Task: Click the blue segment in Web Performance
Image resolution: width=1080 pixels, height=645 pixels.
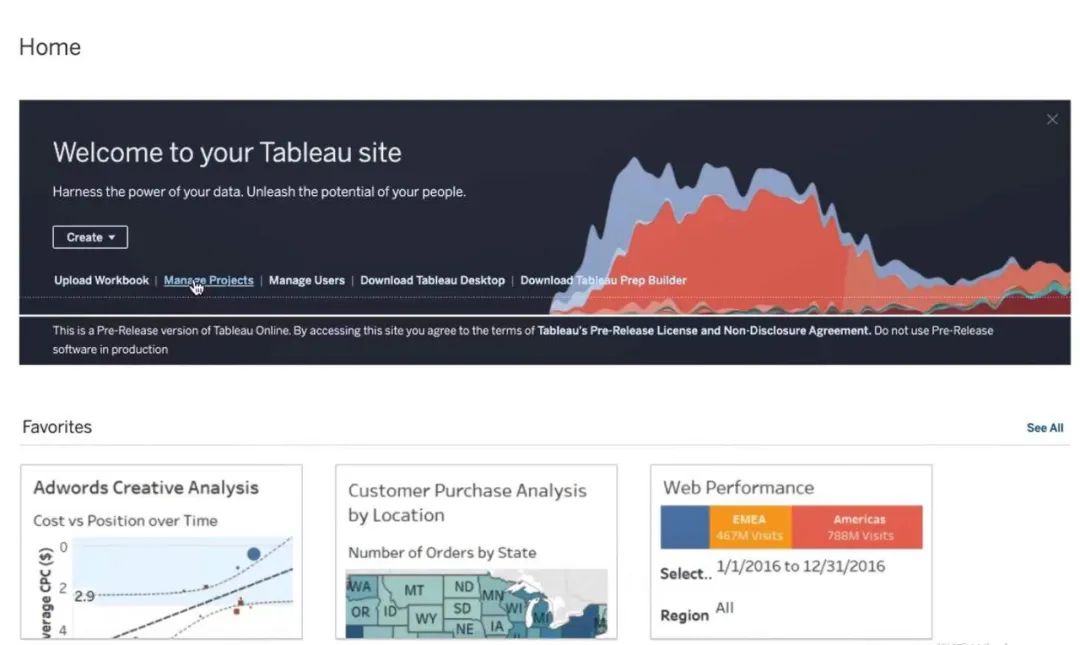Action: 685,527
